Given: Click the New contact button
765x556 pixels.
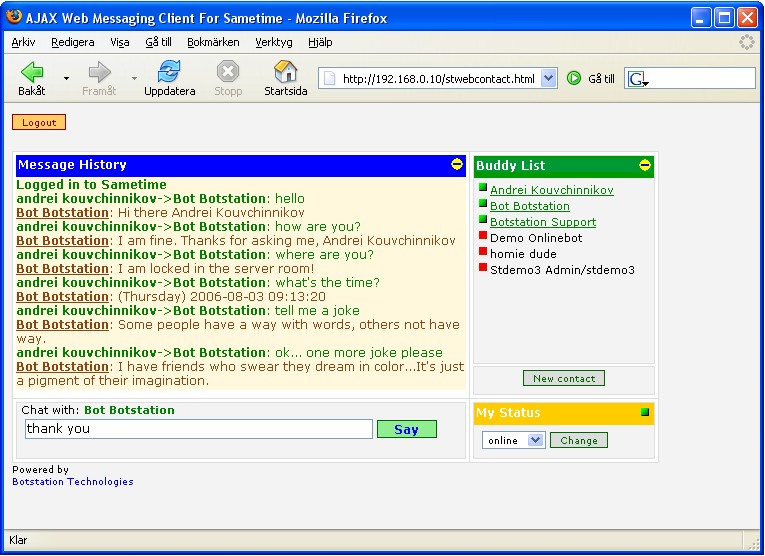Looking at the screenshot, I should point(564,378).
